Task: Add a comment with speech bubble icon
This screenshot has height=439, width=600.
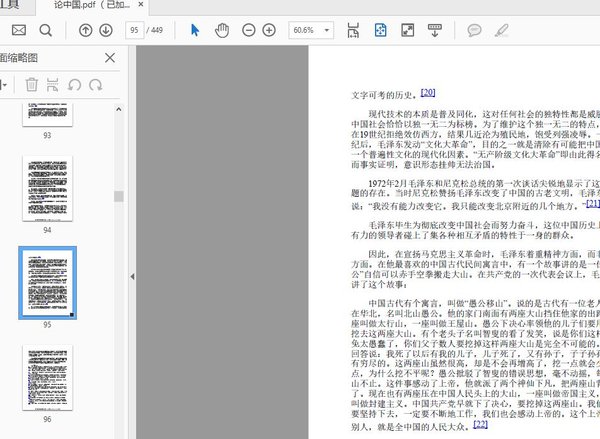Action: (x=475, y=30)
